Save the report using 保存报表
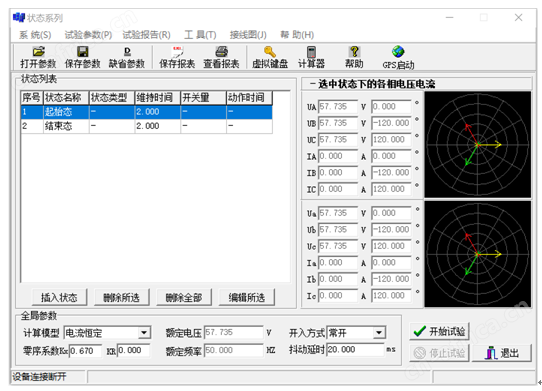This screenshot has height=391, width=542. [x=177, y=58]
